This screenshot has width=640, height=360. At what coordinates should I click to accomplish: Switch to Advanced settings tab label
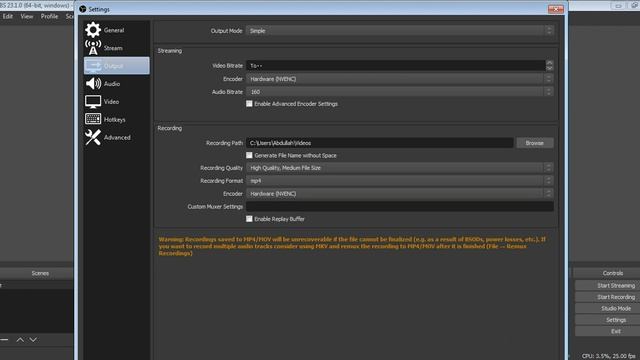[117, 138]
